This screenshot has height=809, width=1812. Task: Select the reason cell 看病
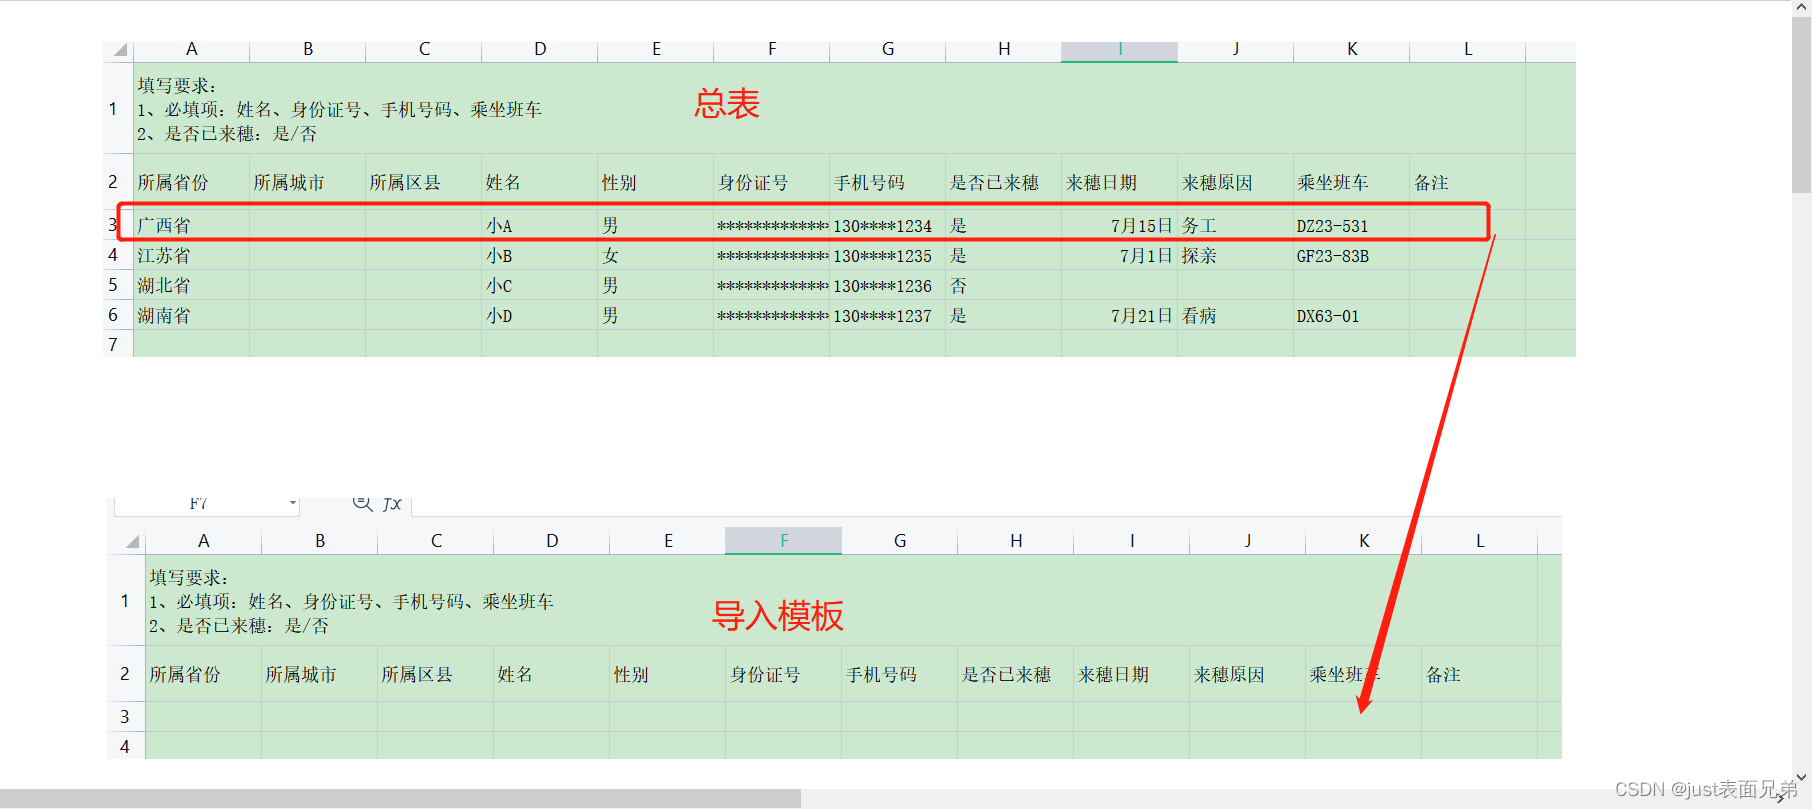coord(1235,316)
